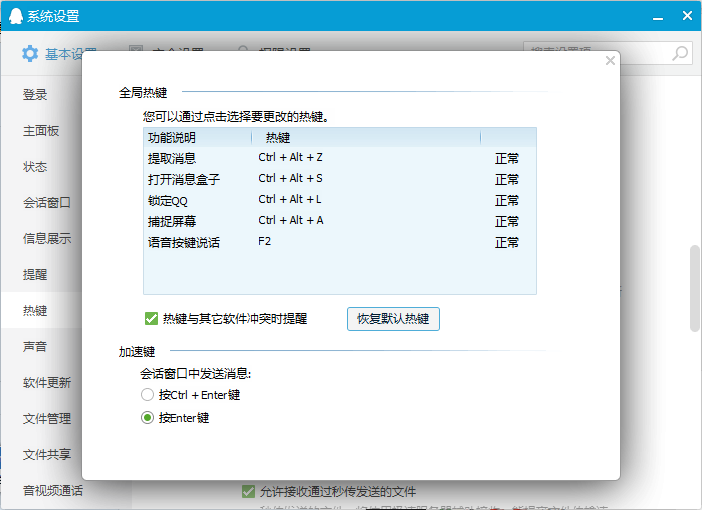Viewport: 702px width, 510px height.
Task: Click the Ctrl + Alt + L hotkey value
Action: tap(290, 199)
